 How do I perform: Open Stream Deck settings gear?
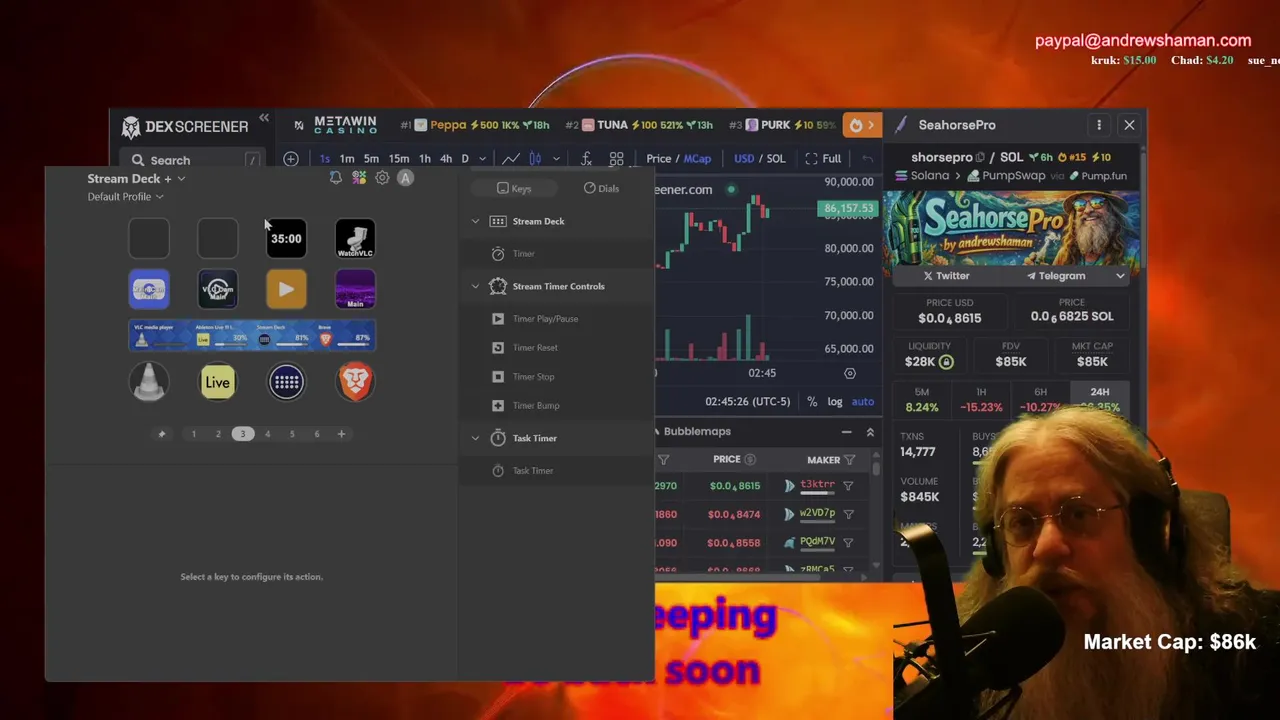tap(382, 178)
